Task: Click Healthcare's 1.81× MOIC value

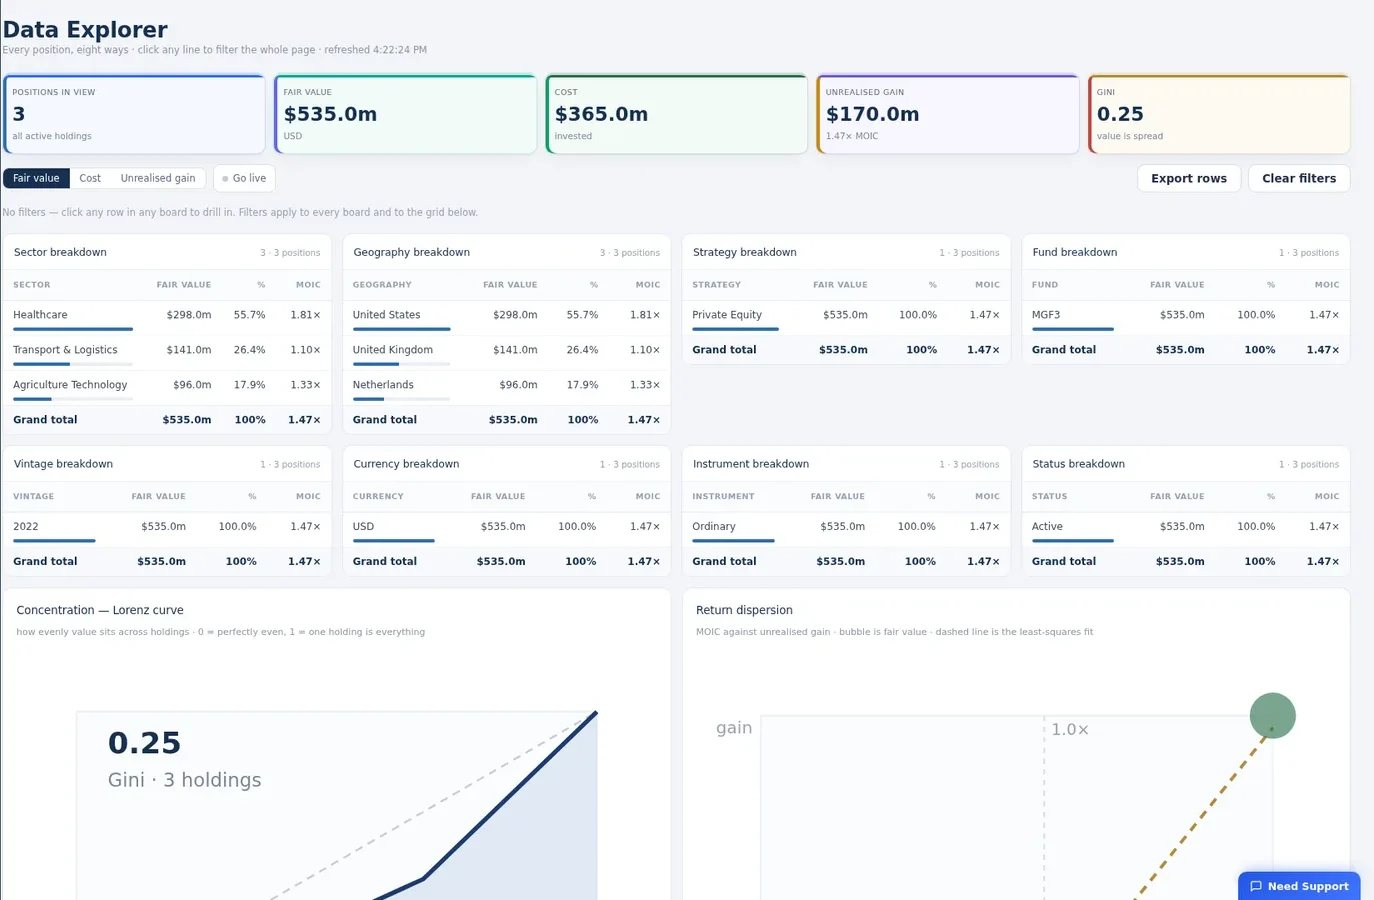Action: (x=305, y=315)
